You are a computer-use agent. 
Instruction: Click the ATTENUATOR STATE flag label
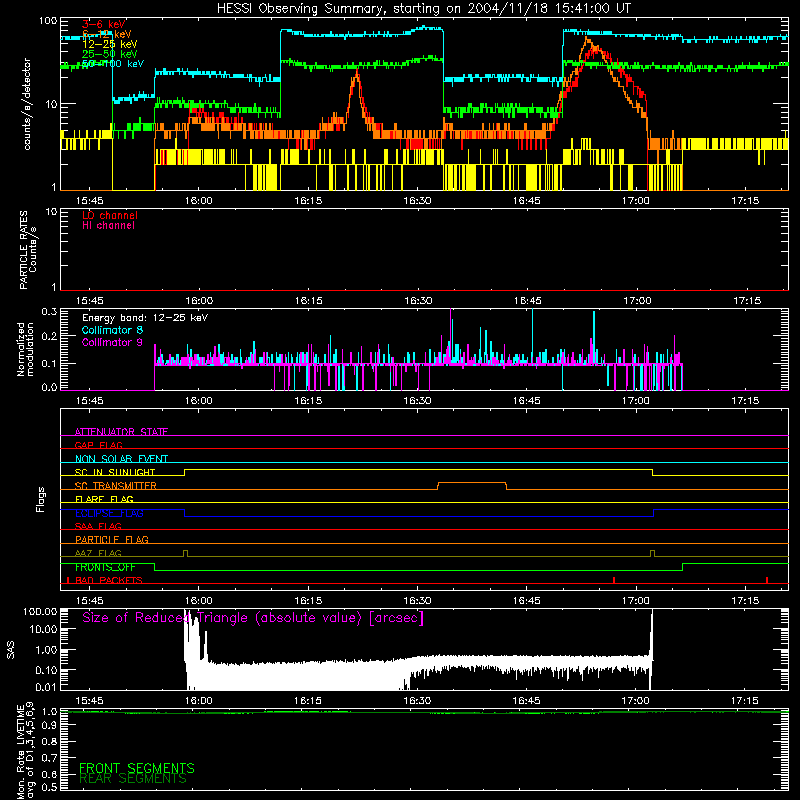click(x=121, y=432)
